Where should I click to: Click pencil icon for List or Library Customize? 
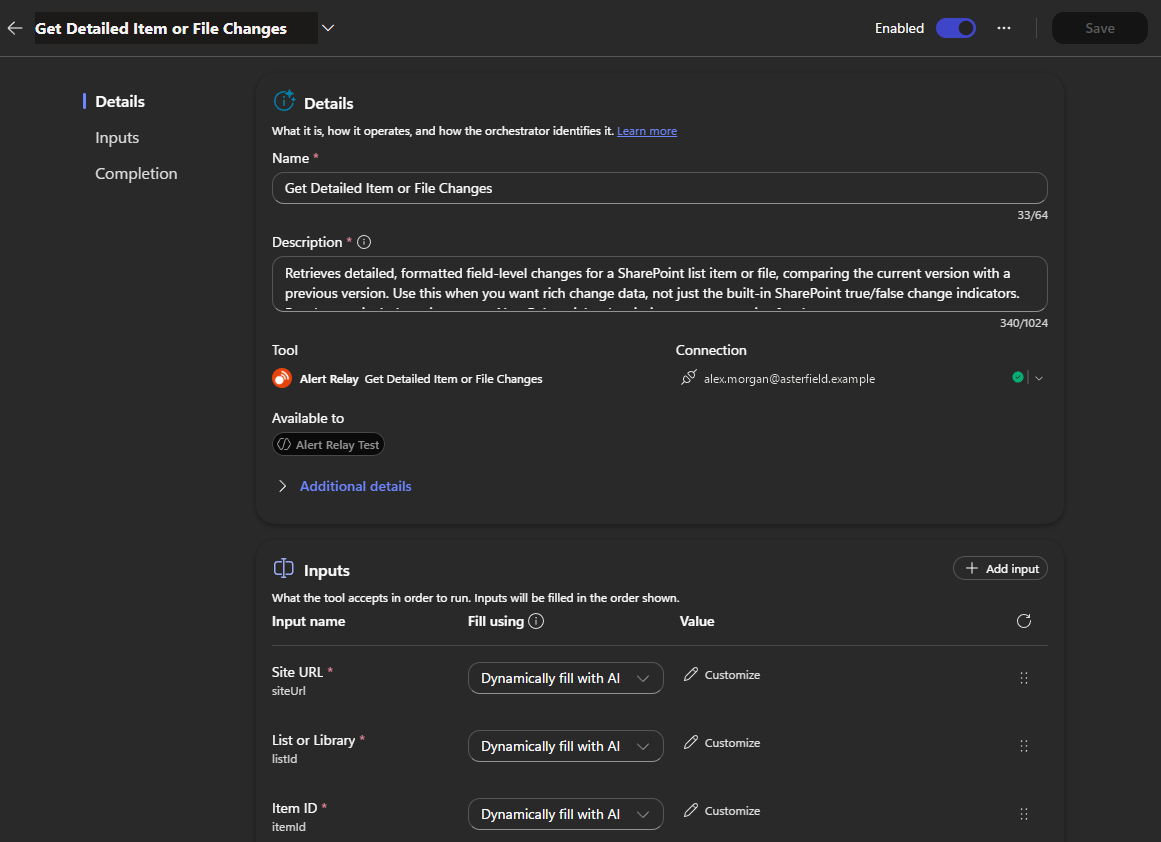click(x=691, y=743)
